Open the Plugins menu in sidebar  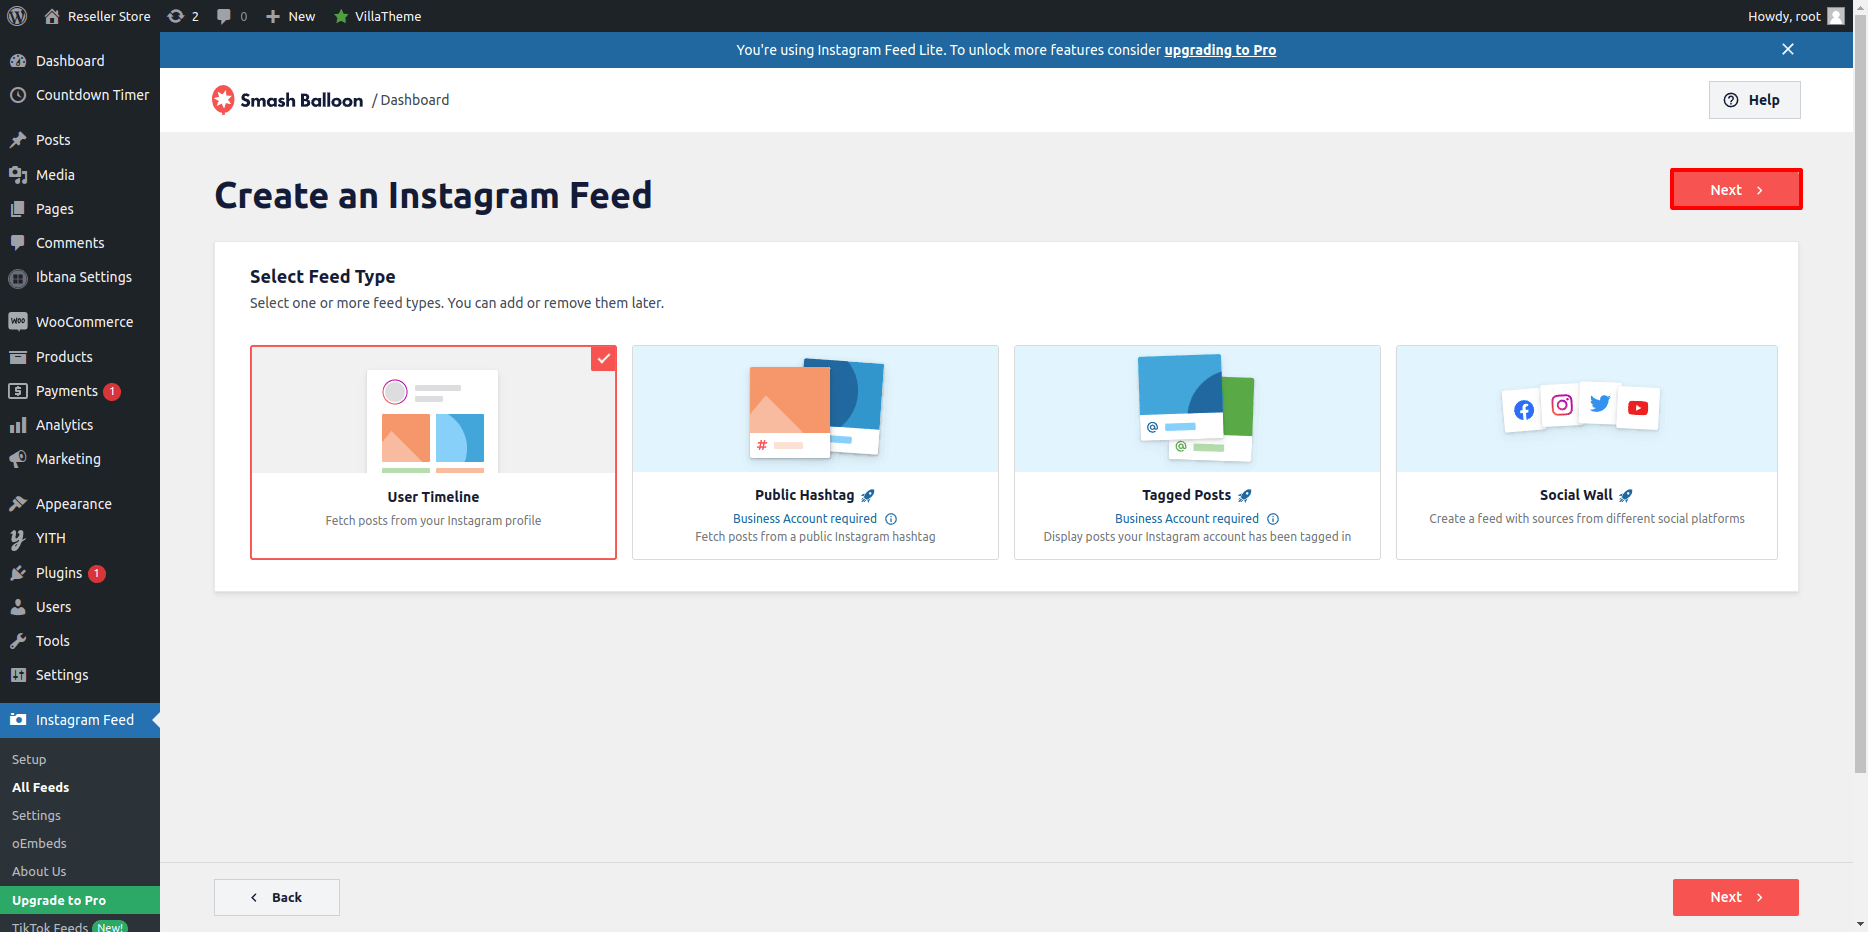(59, 573)
